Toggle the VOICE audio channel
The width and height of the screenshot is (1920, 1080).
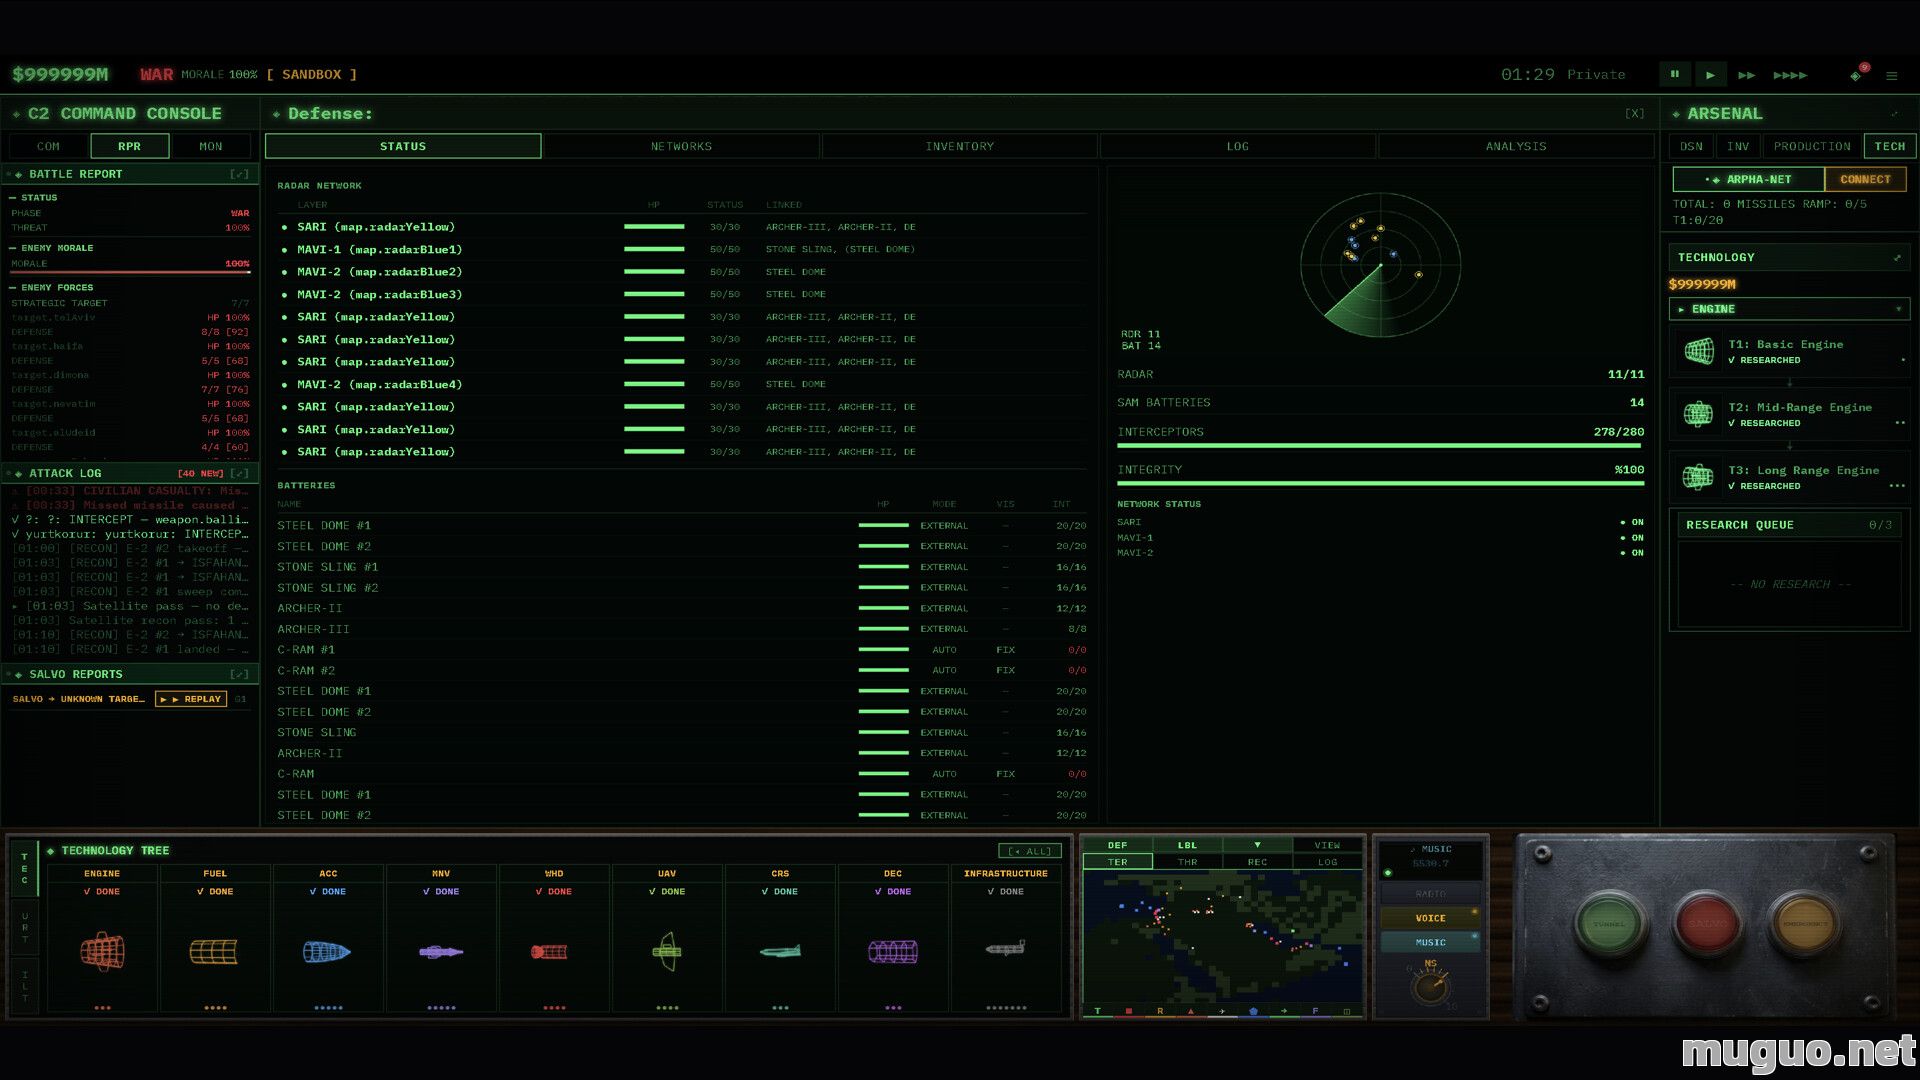click(x=1430, y=918)
